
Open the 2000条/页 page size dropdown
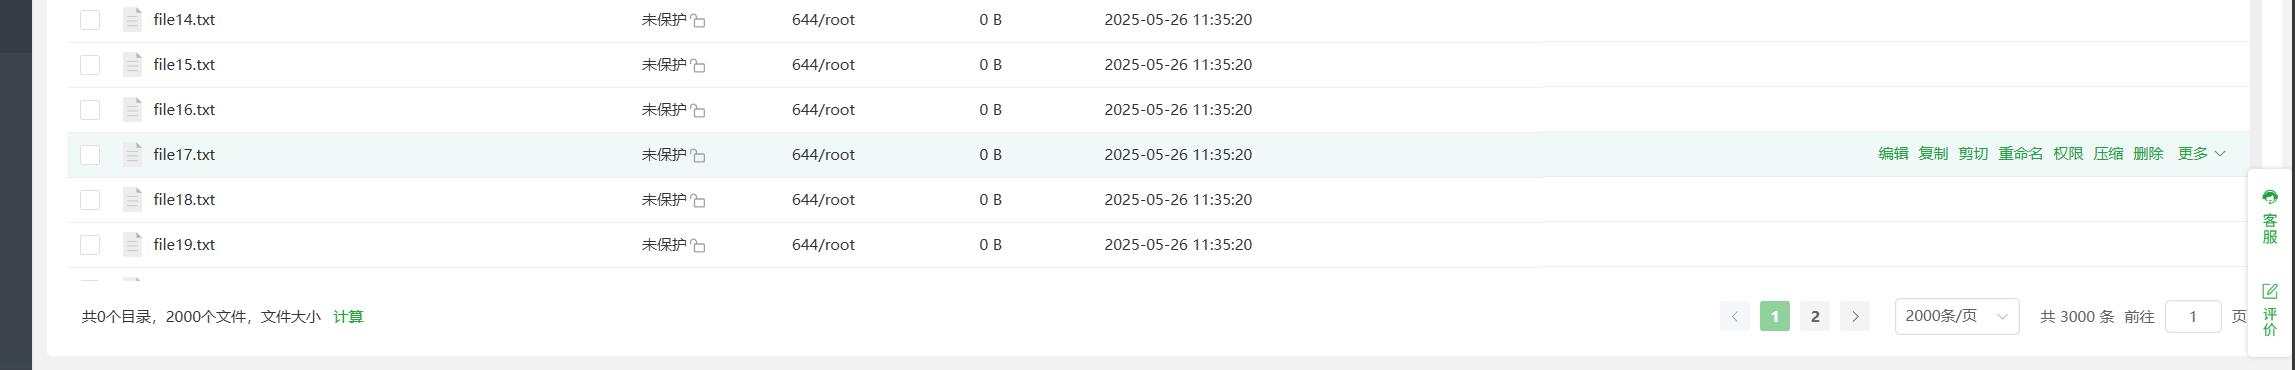pos(1957,316)
